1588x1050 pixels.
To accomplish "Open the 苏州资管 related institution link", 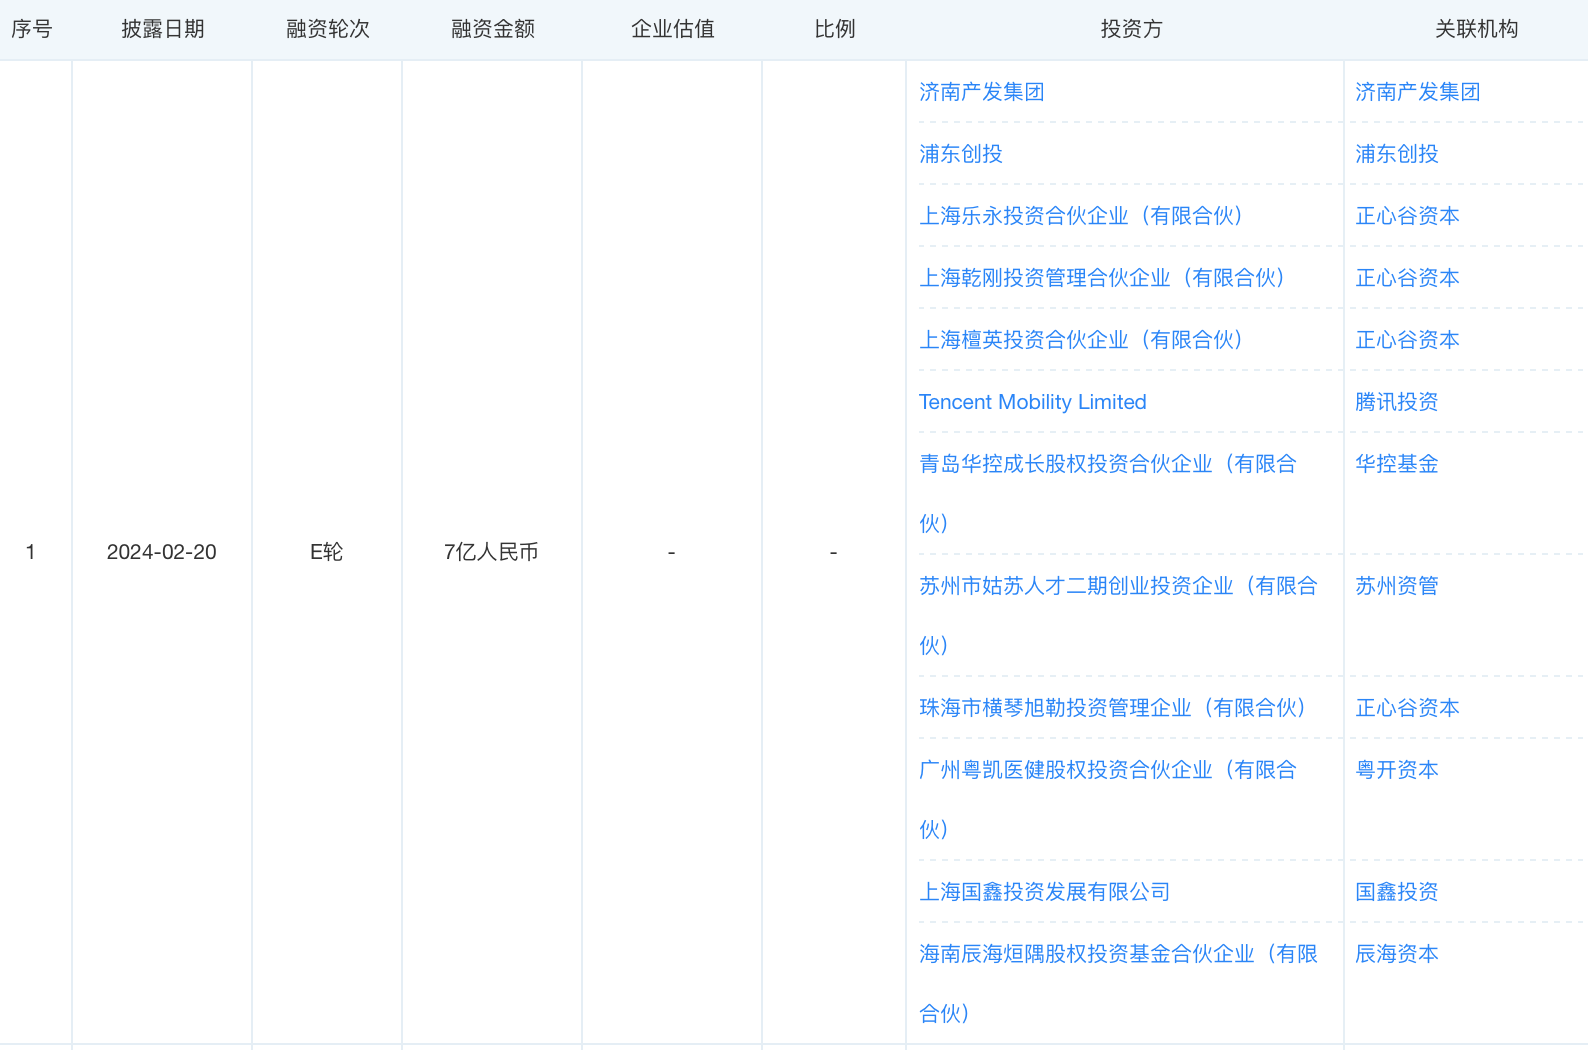I will pyautogui.click(x=1396, y=586).
